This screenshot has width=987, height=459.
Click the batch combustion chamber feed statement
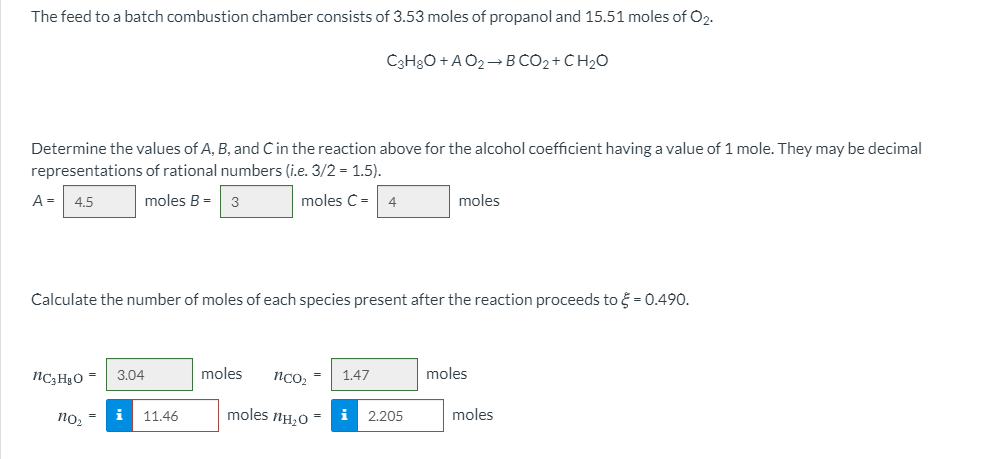point(372,18)
